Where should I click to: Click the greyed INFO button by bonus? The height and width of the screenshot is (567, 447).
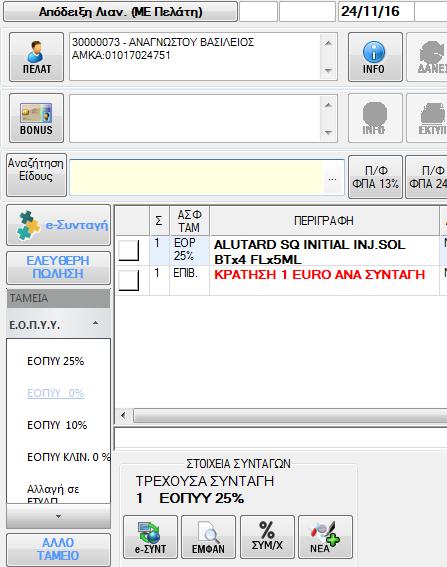pyautogui.click(x=375, y=118)
